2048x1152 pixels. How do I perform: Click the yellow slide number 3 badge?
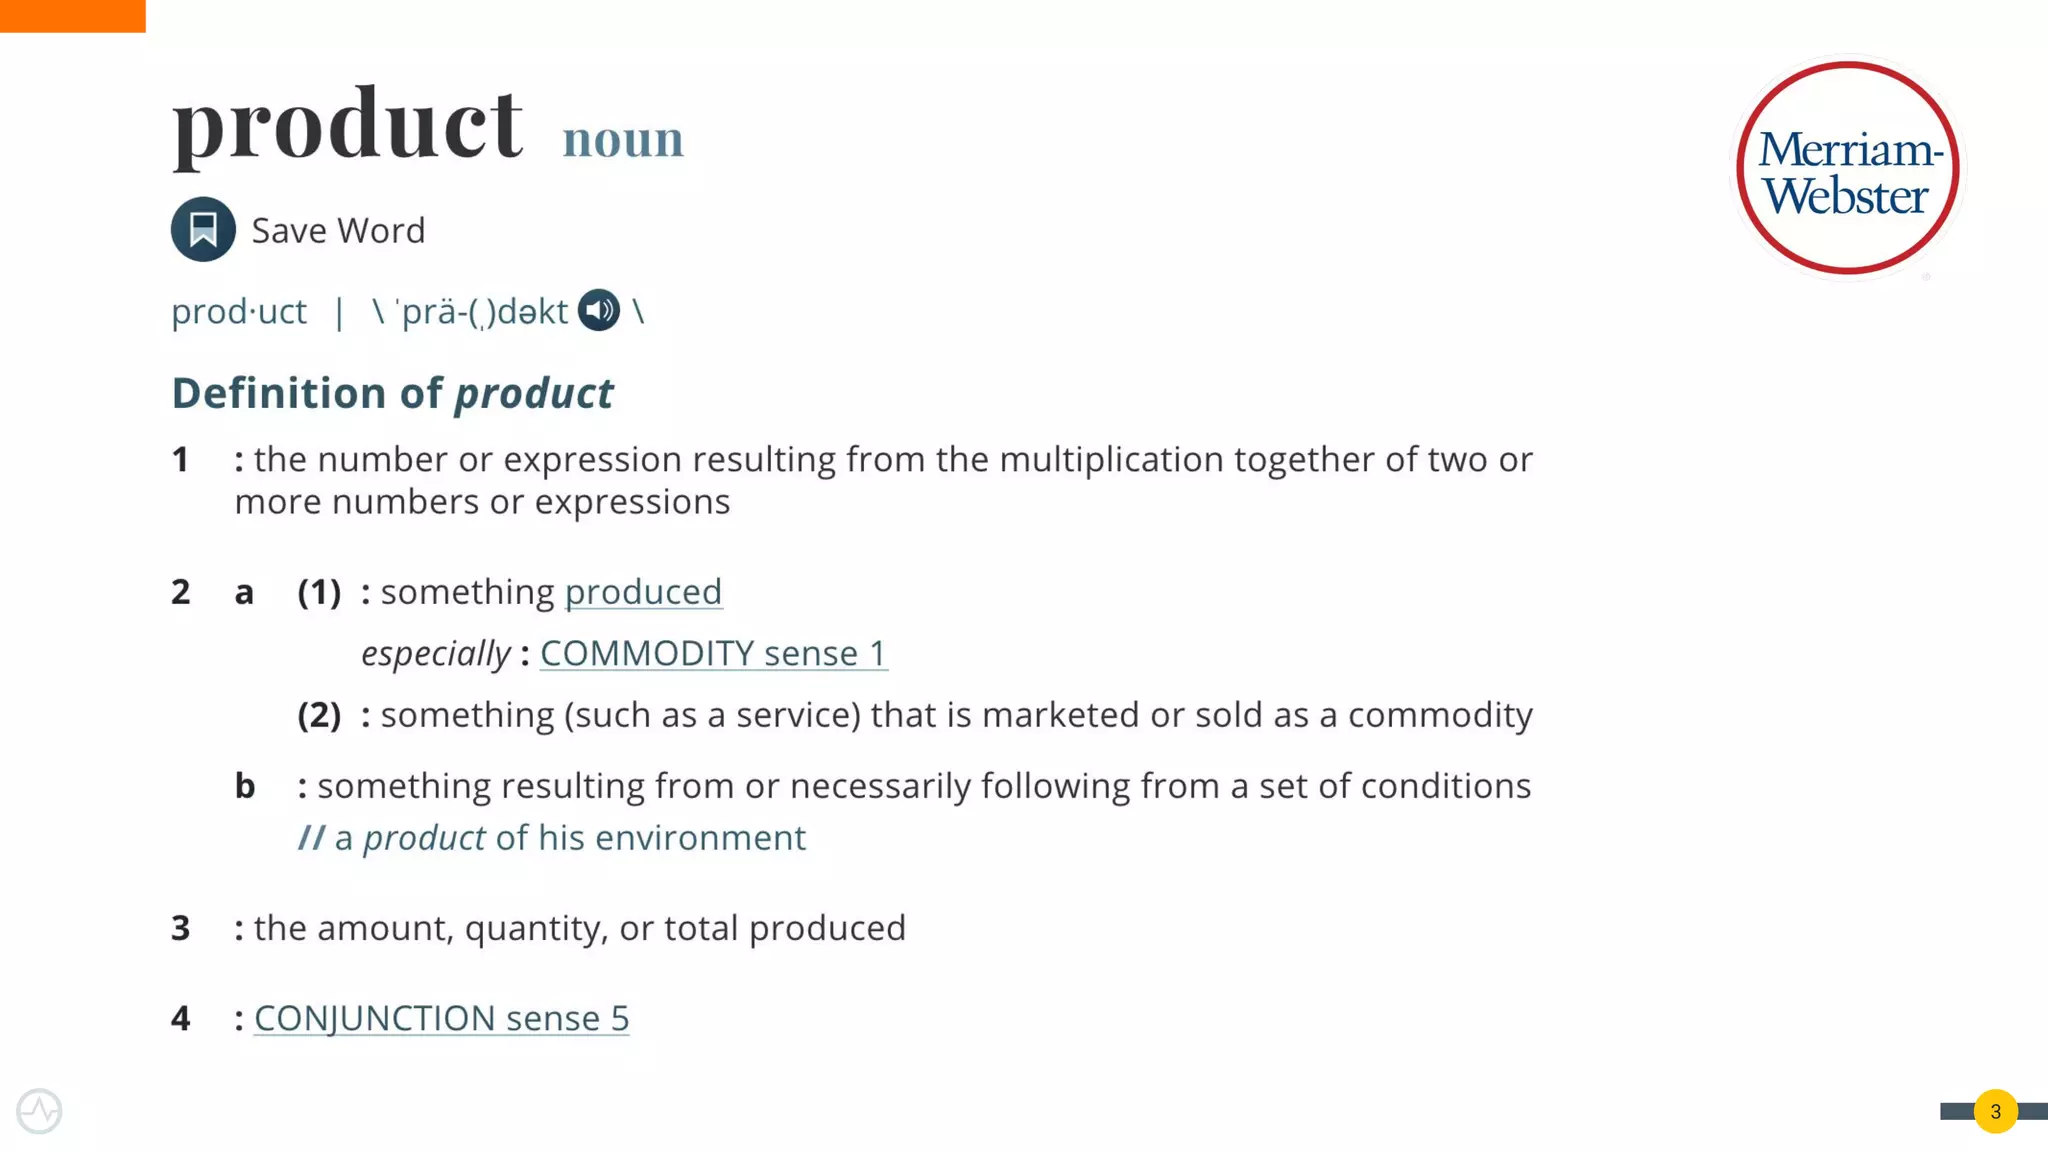tap(1995, 1111)
